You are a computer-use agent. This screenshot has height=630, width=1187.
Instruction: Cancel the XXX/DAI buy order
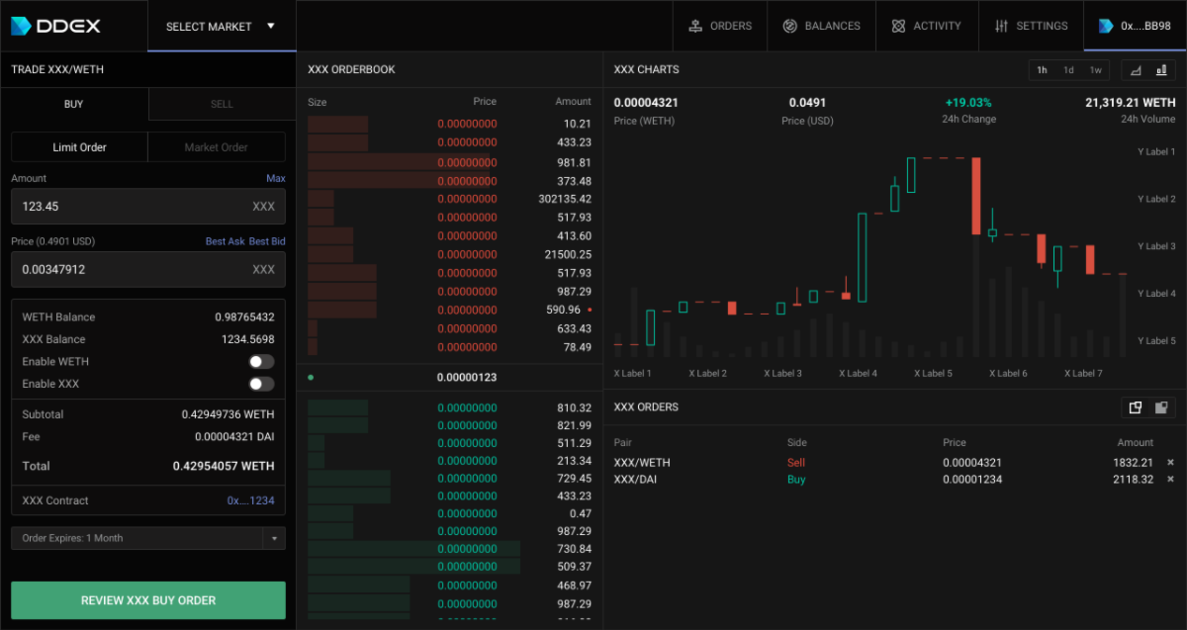click(1170, 479)
